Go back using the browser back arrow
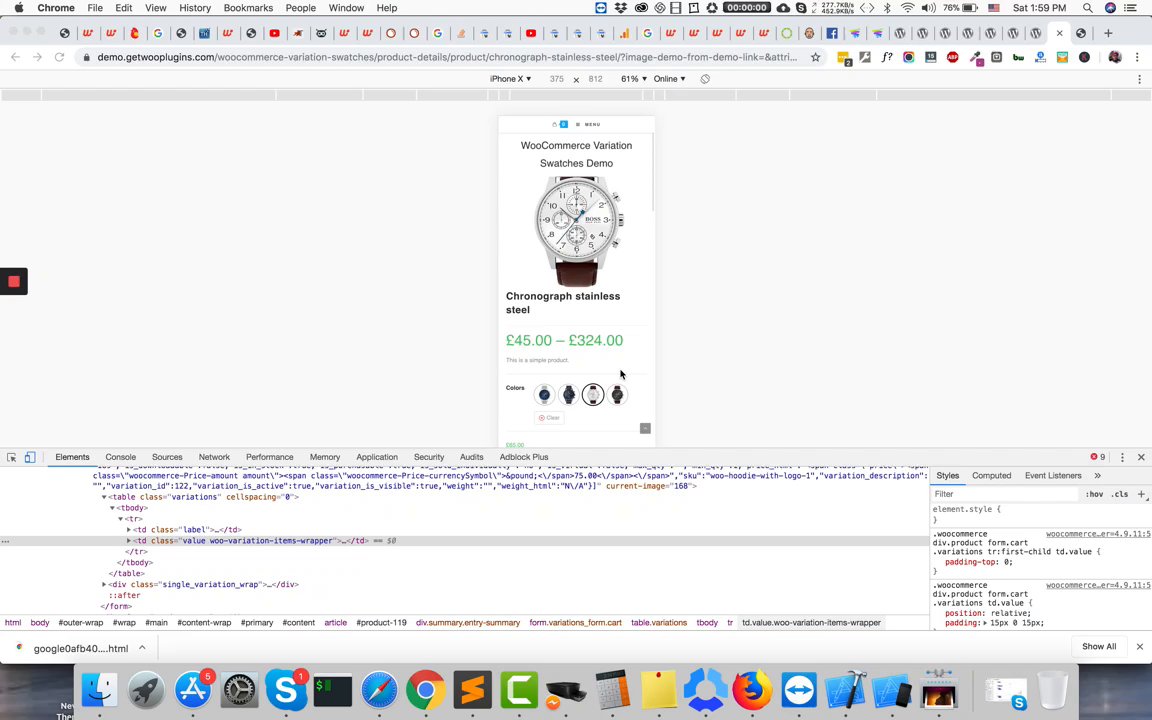Viewport: 1152px width, 720px height. pyautogui.click(x=15, y=57)
